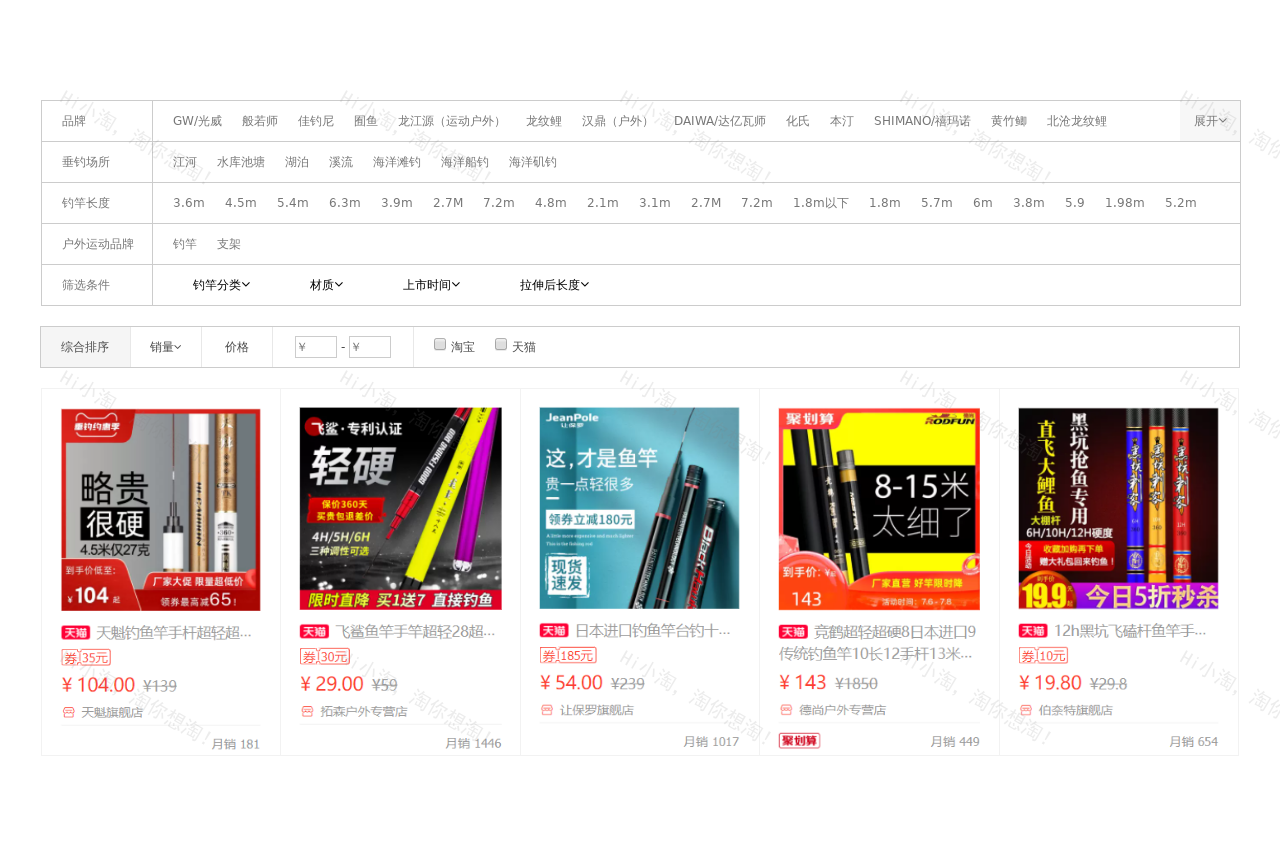
Task: Click the shop icon beside 天魅旗舰店
Action: point(69,712)
